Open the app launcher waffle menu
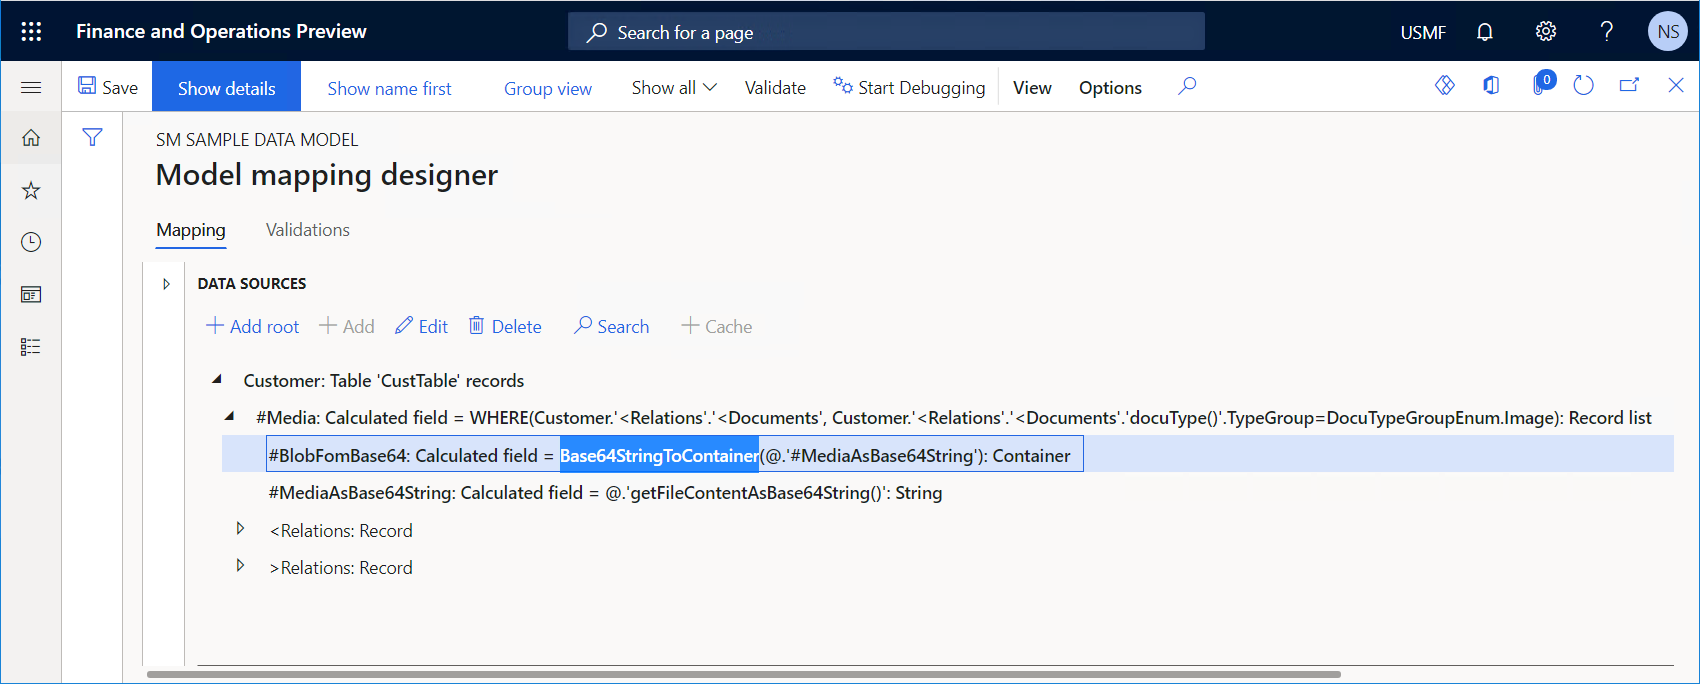The width and height of the screenshot is (1700, 684). (x=31, y=31)
